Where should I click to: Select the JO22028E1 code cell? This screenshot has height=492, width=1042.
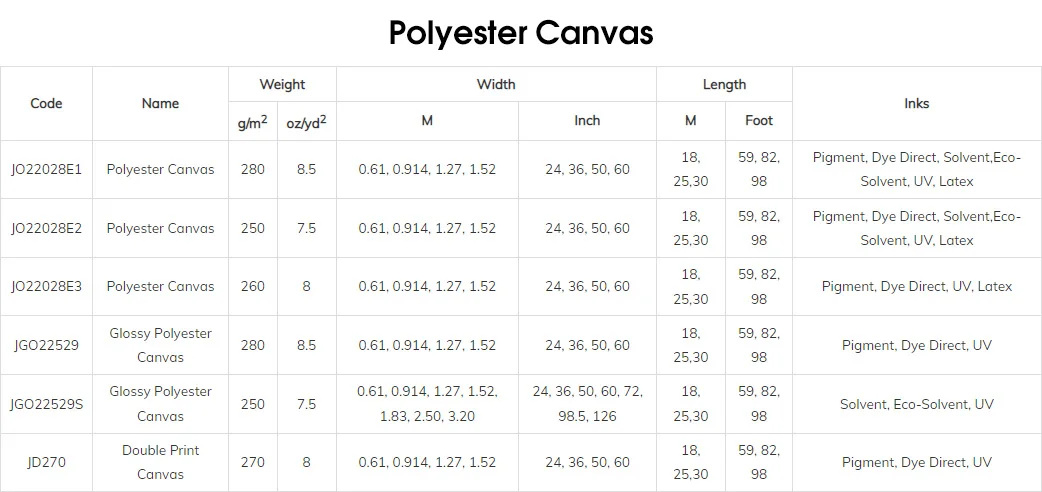pos(46,170)
